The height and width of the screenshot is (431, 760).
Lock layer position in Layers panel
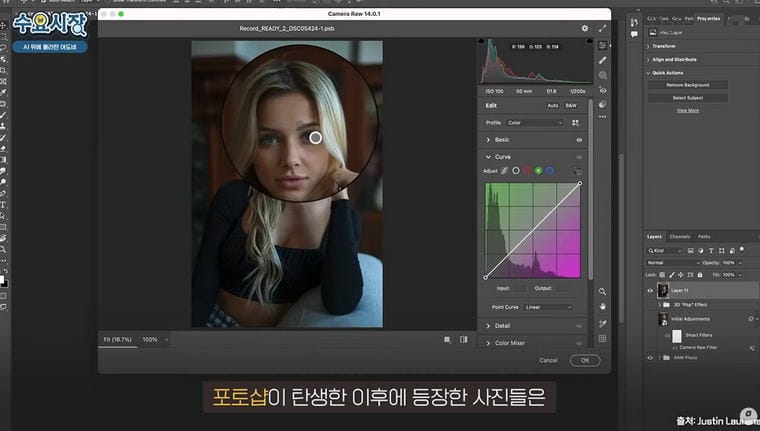click(681, 275)
